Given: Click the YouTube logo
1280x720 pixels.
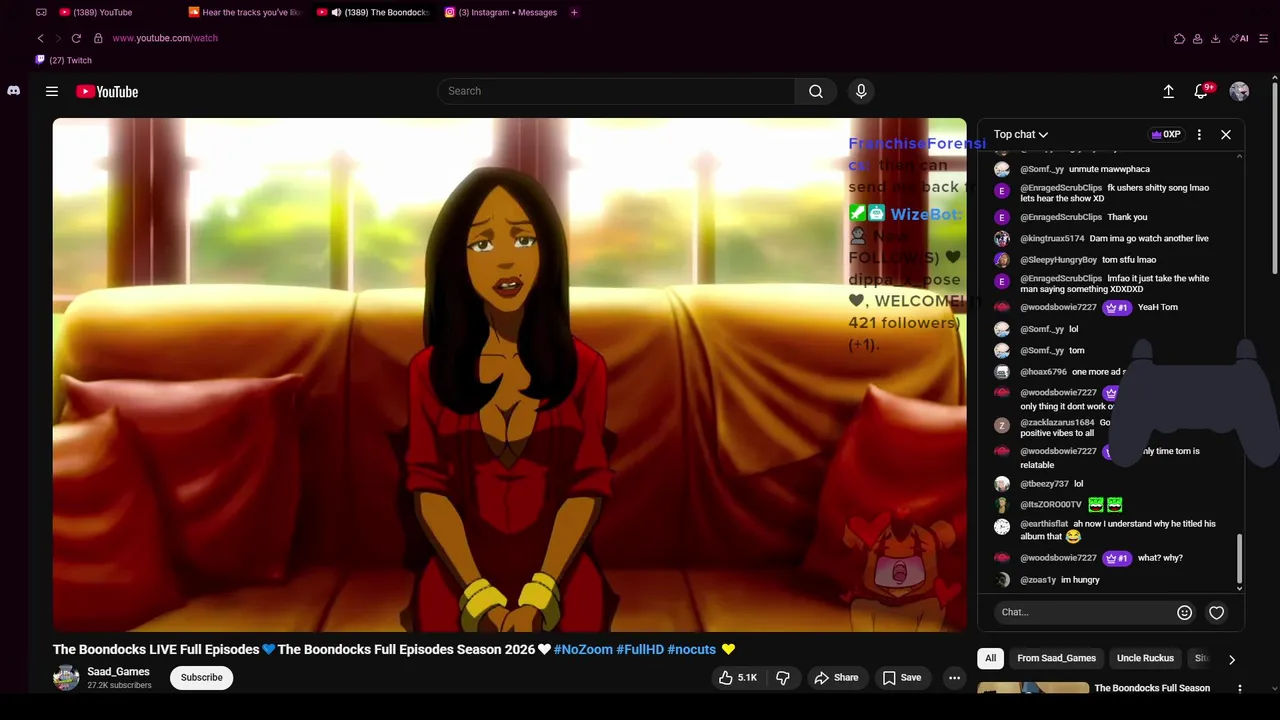Looking at the screenshot, I should point(107,91).
